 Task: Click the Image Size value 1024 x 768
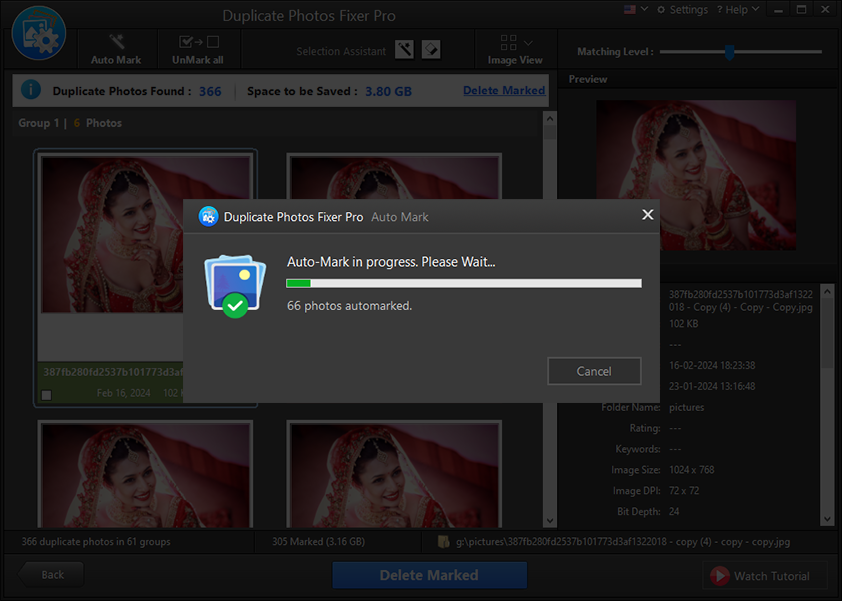click(x=692, y=470)
